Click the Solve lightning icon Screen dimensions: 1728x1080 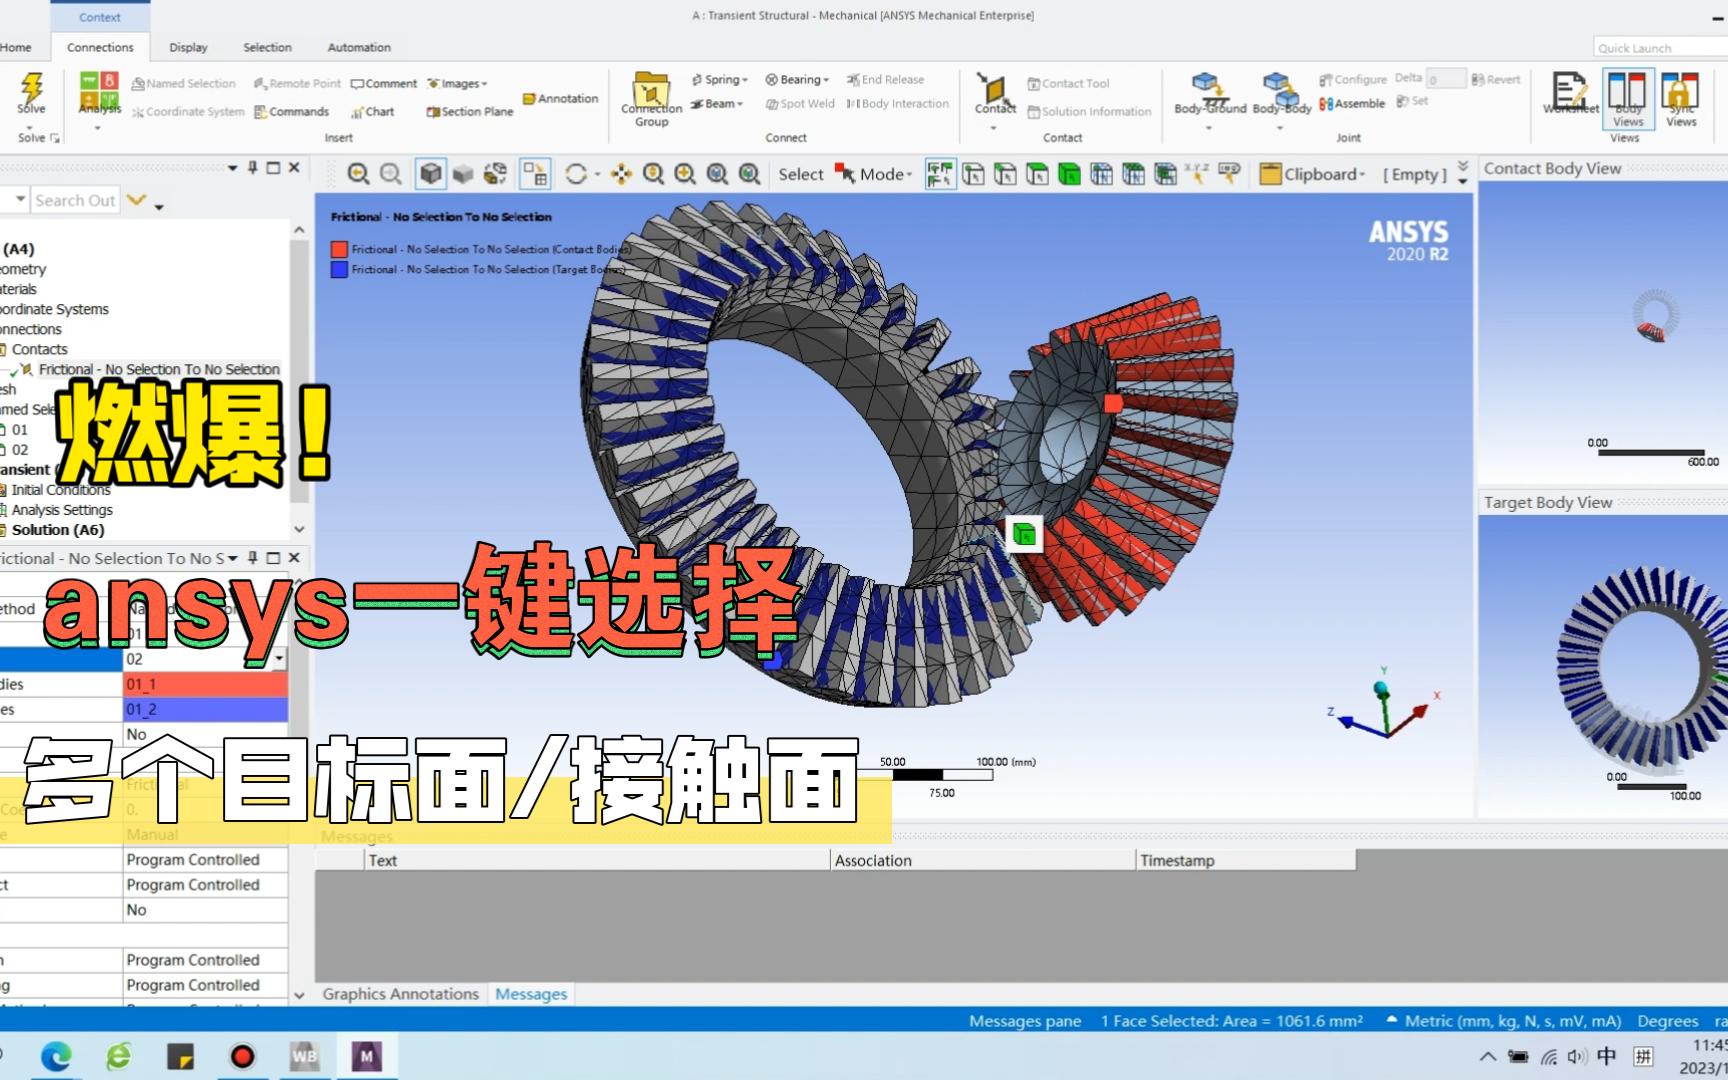coord(31,86)
